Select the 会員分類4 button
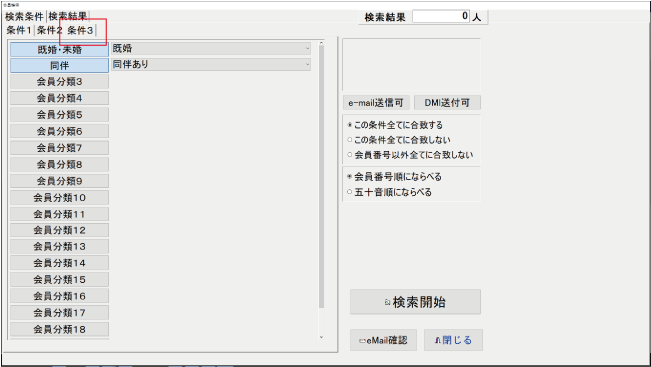 point(59,98)
